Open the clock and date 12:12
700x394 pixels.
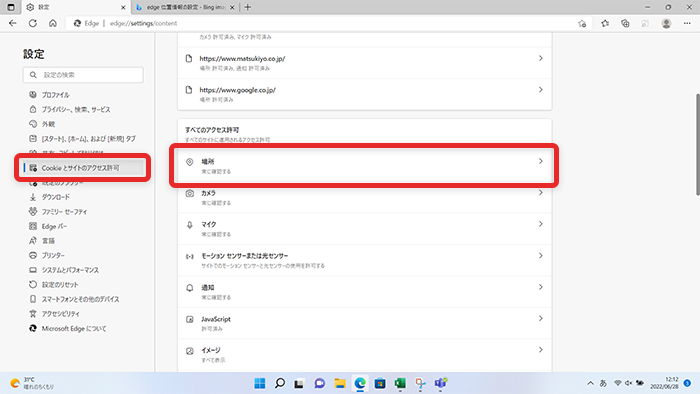(664, 383)
